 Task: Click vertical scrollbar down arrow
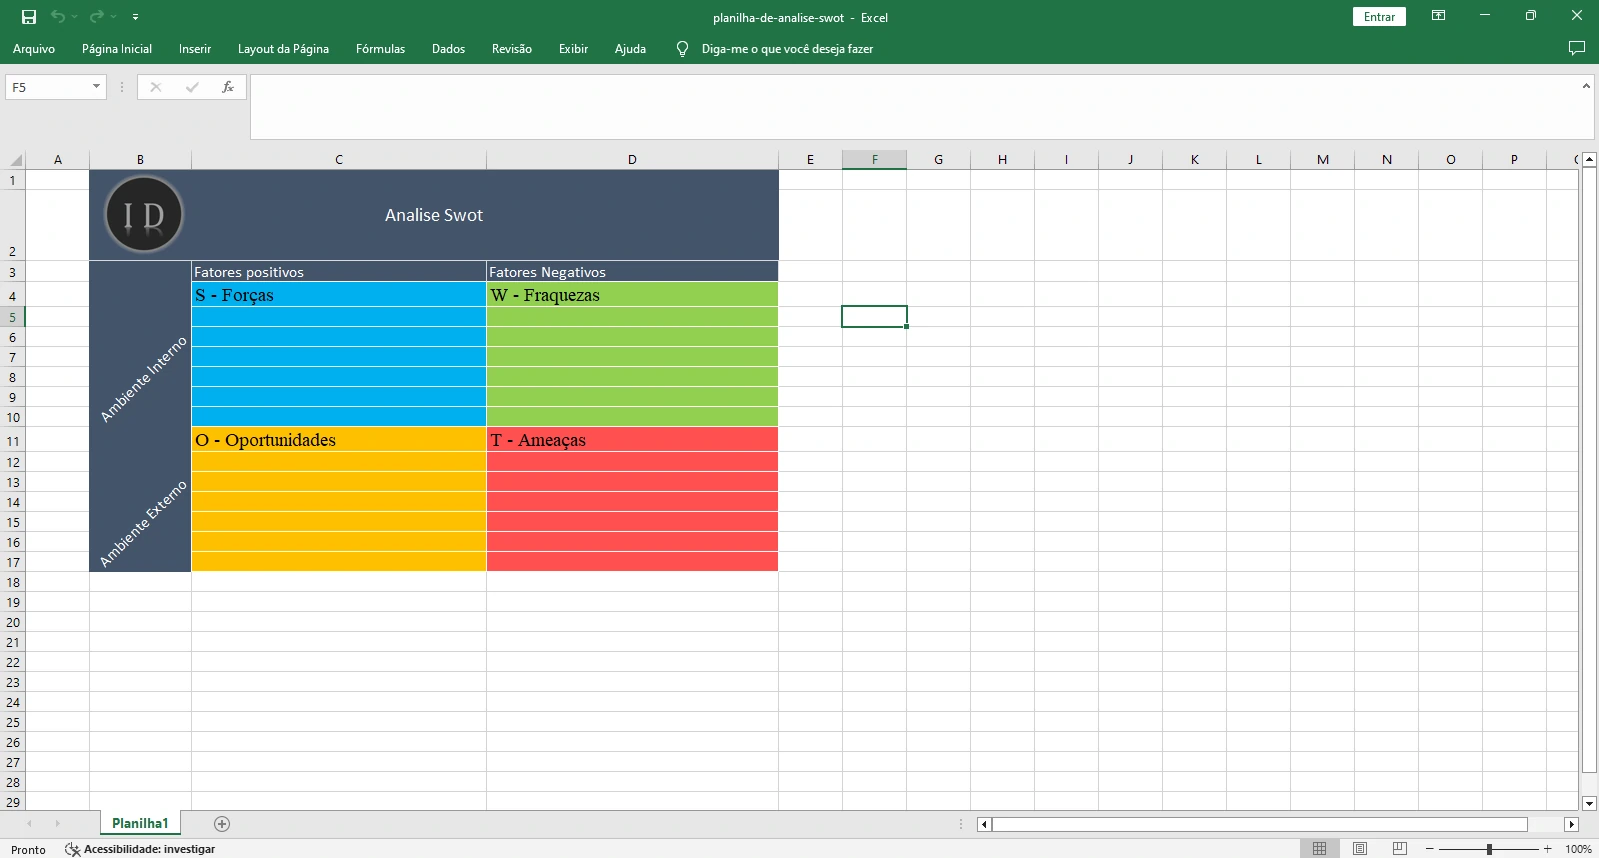click(1589, 803)
